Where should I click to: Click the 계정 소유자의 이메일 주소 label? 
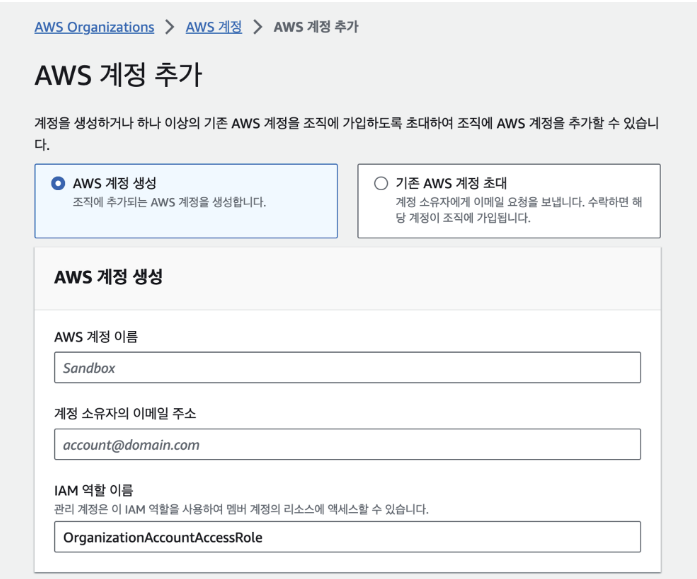[x=125, y=413]
